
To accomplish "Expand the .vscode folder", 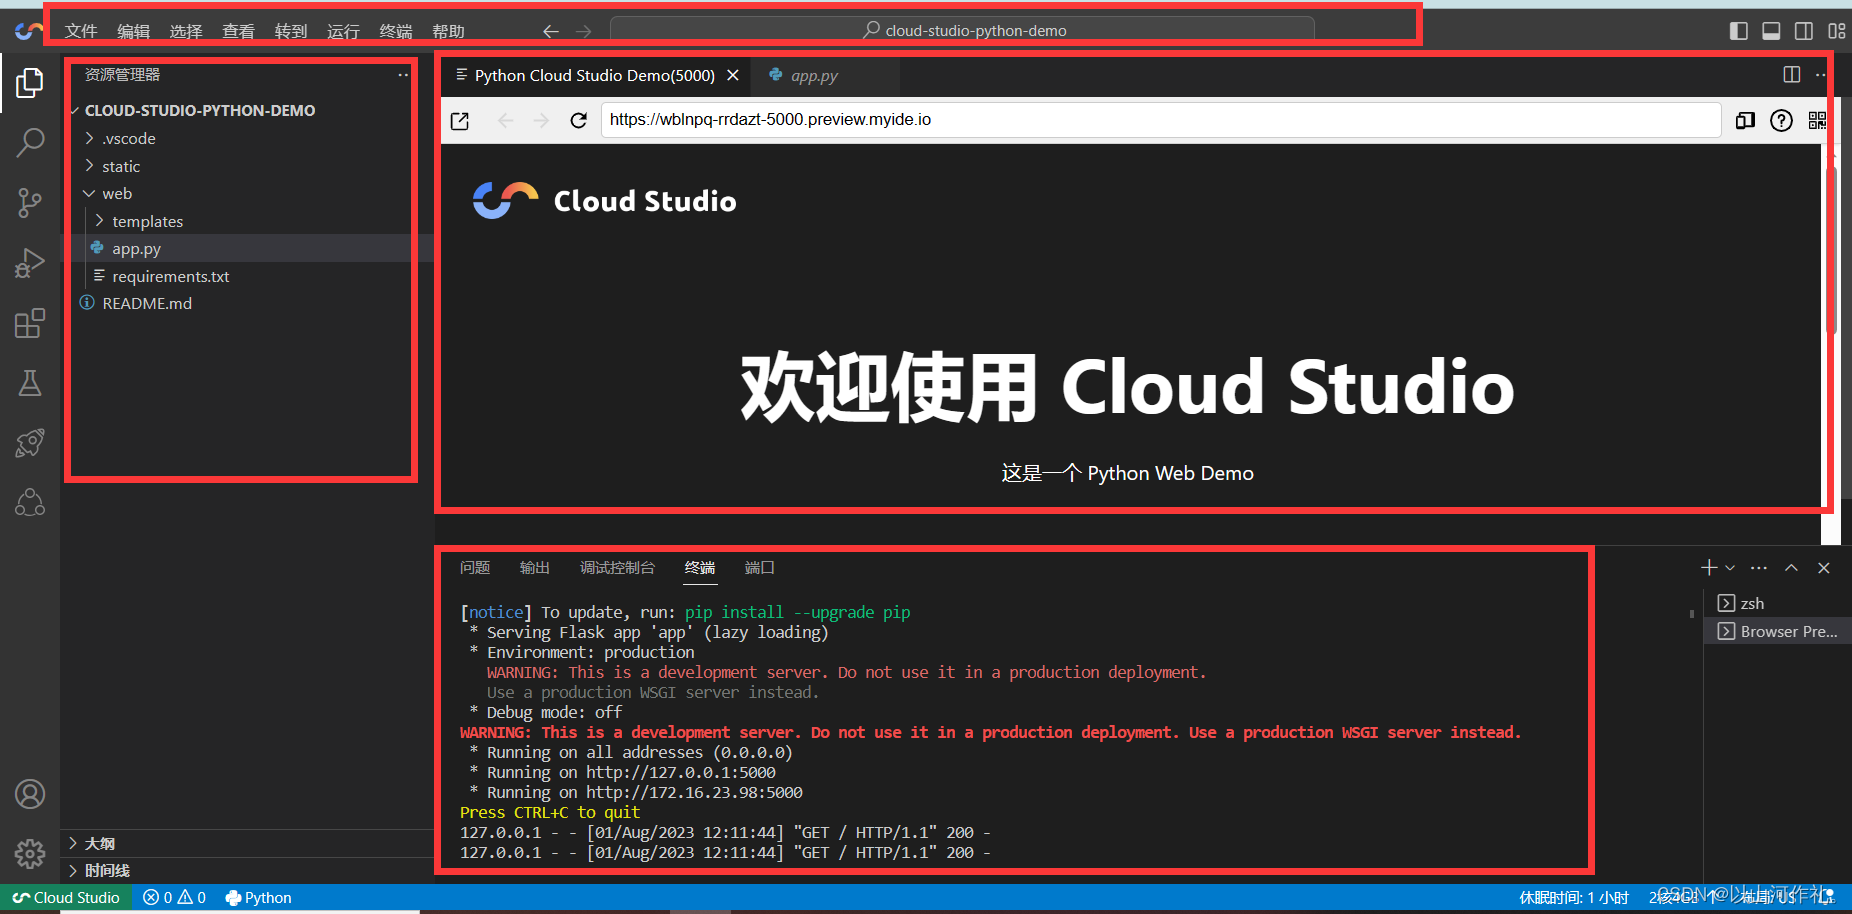I will click(x=128, y=139).
